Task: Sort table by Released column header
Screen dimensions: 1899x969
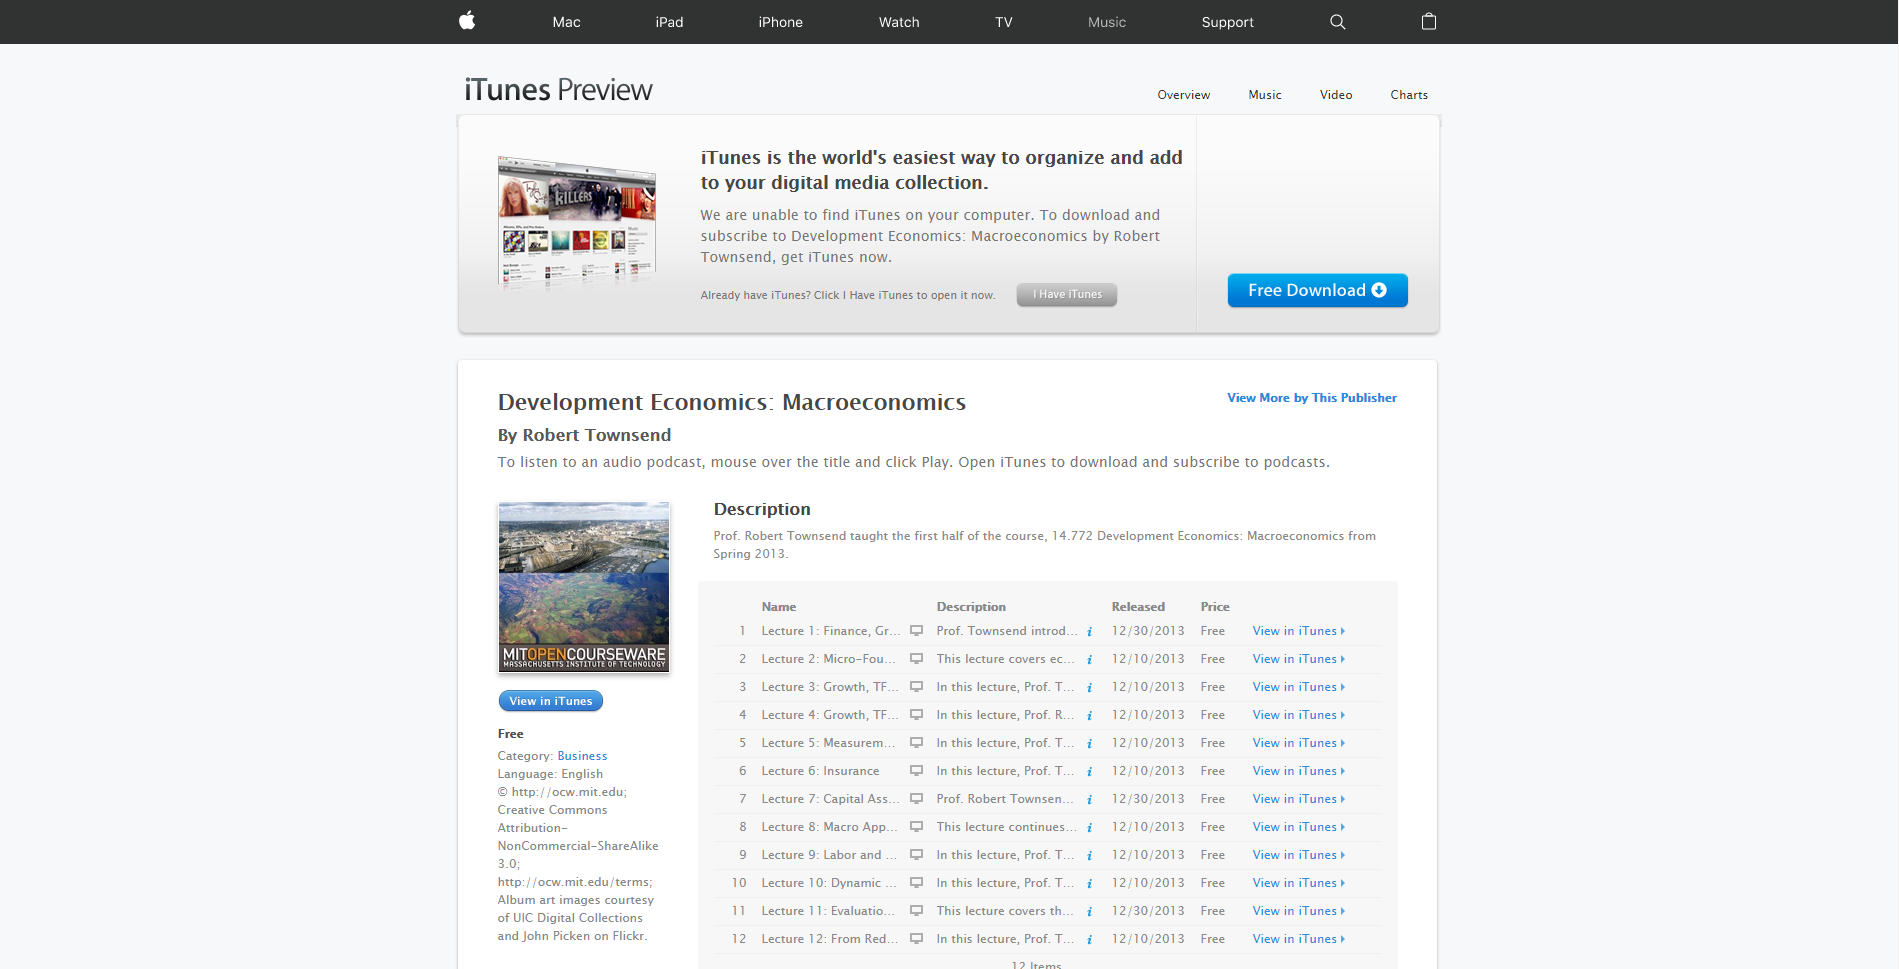Action: [1138, 607]
